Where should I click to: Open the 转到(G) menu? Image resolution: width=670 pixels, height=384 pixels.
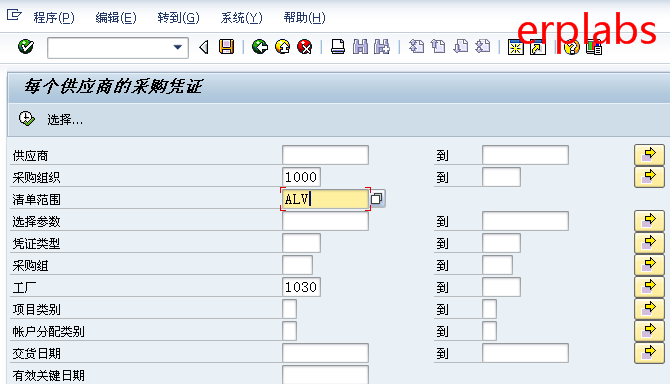coord(178,18)
